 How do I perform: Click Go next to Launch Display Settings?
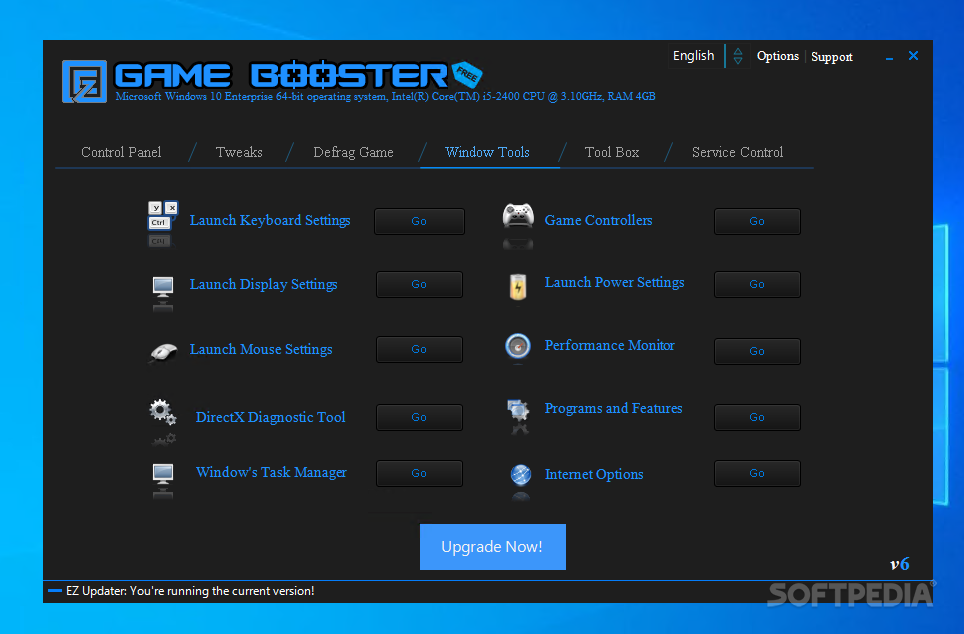(419, 285)
